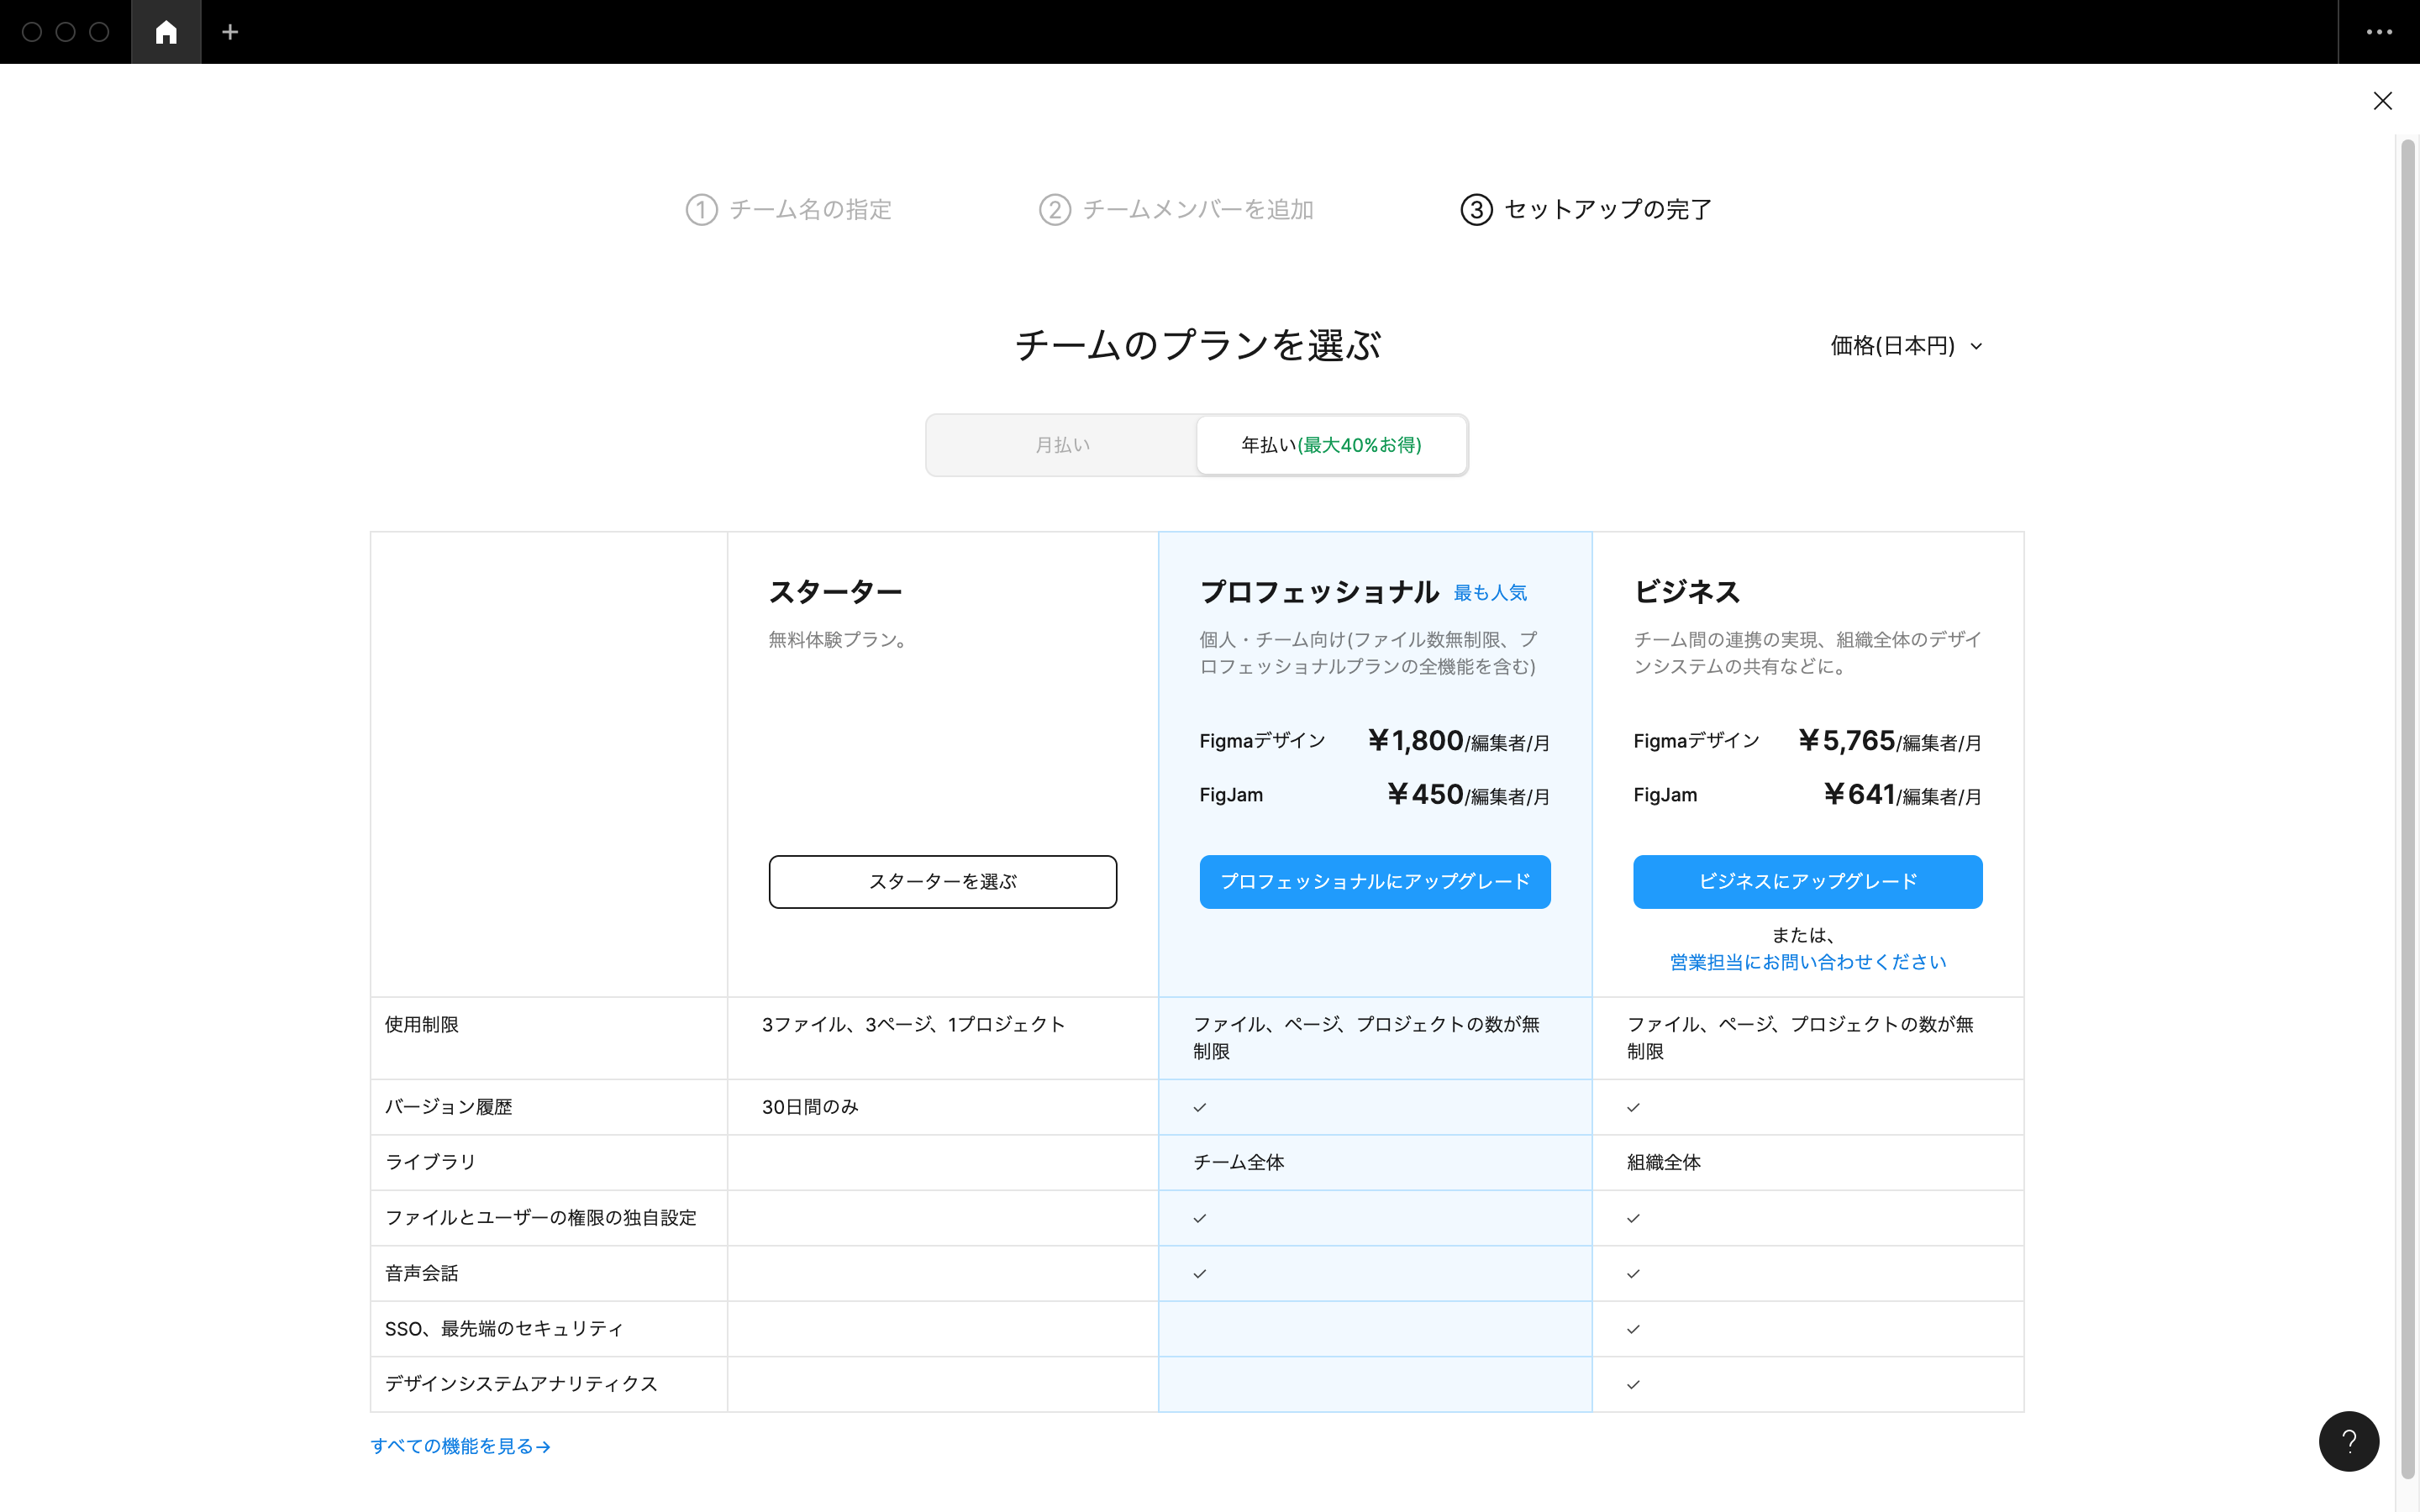This screenshot has height=1512, width=2420.
Task: Click Business checkmark in 音声会話 row
Action: pos(1633,1273)
